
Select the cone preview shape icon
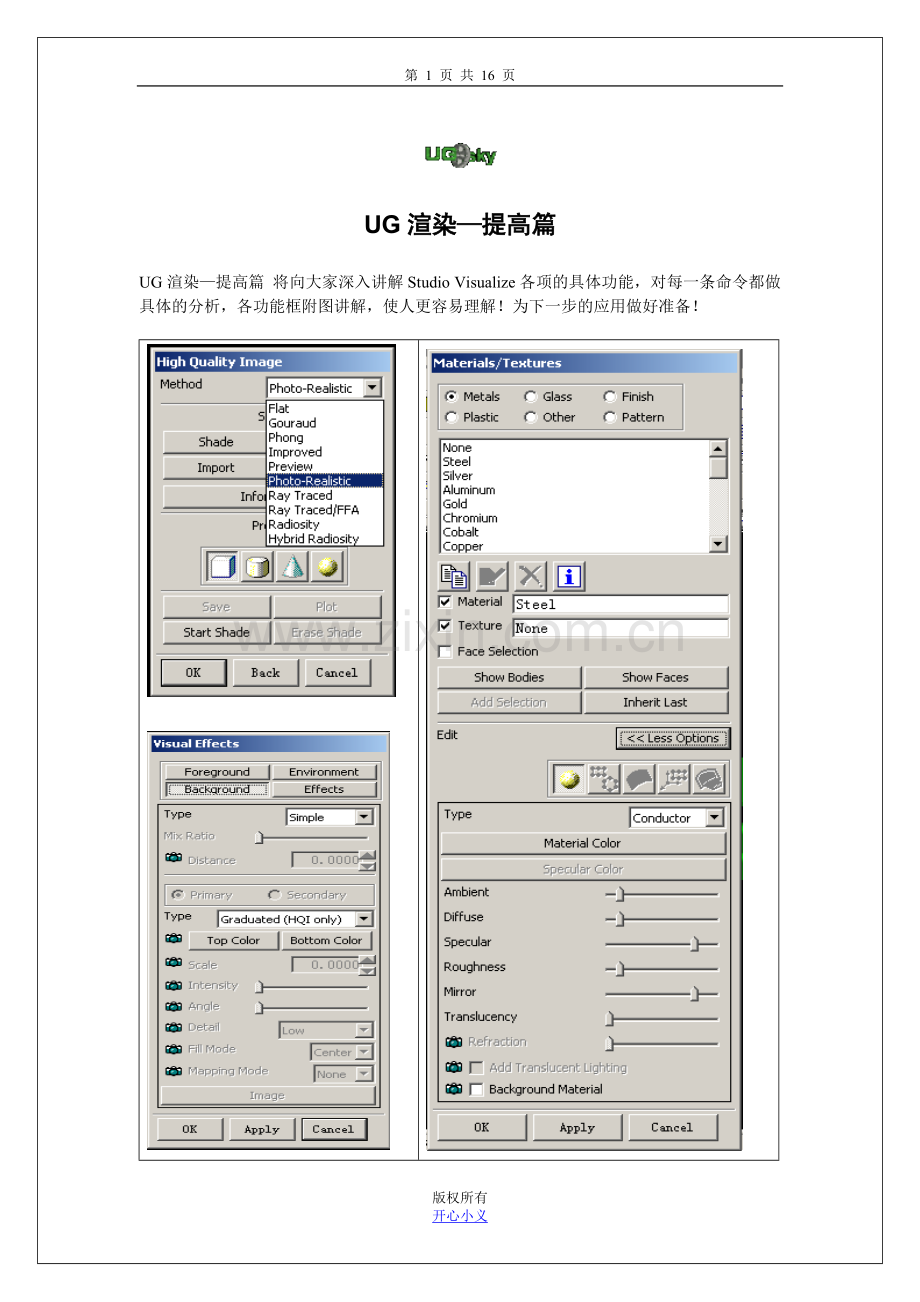292,568
